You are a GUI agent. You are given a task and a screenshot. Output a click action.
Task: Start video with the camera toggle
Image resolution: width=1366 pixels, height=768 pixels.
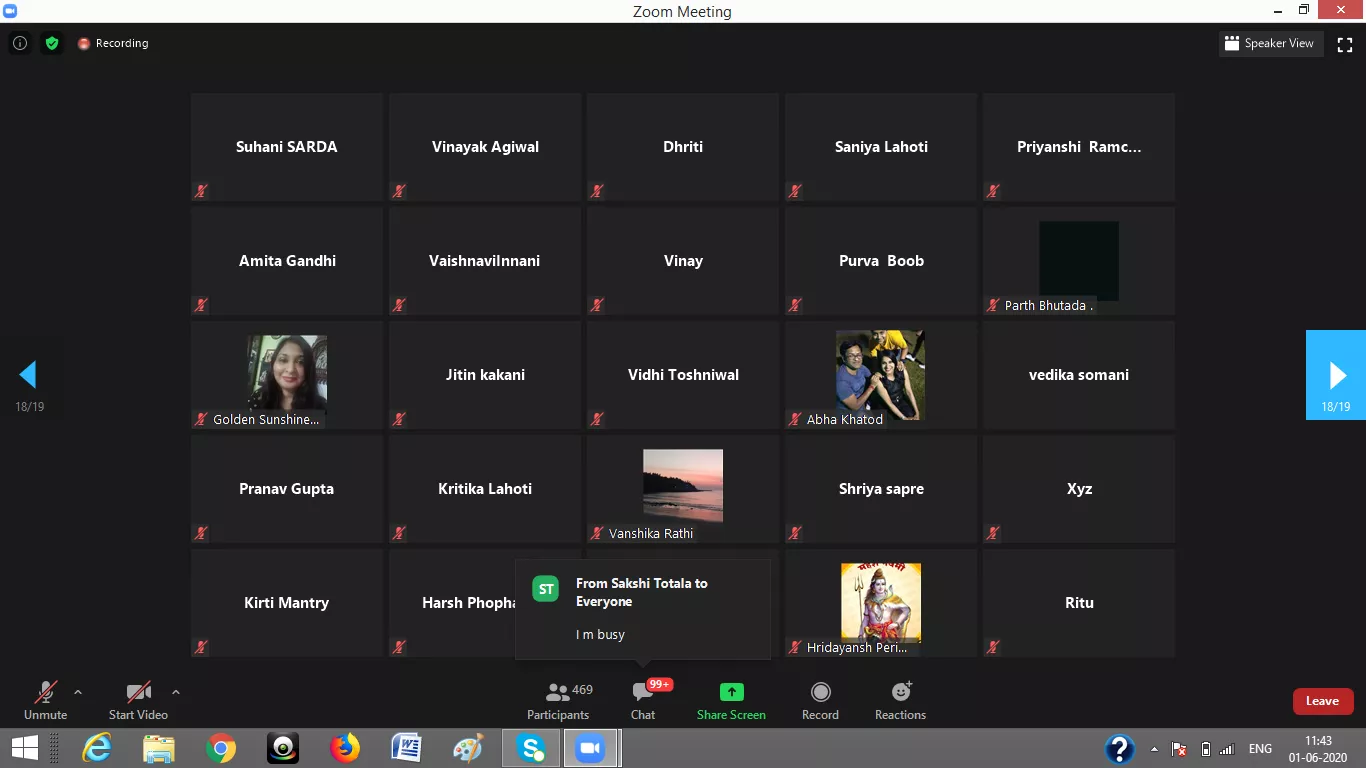pyautogui.click(x=138, y=700)
